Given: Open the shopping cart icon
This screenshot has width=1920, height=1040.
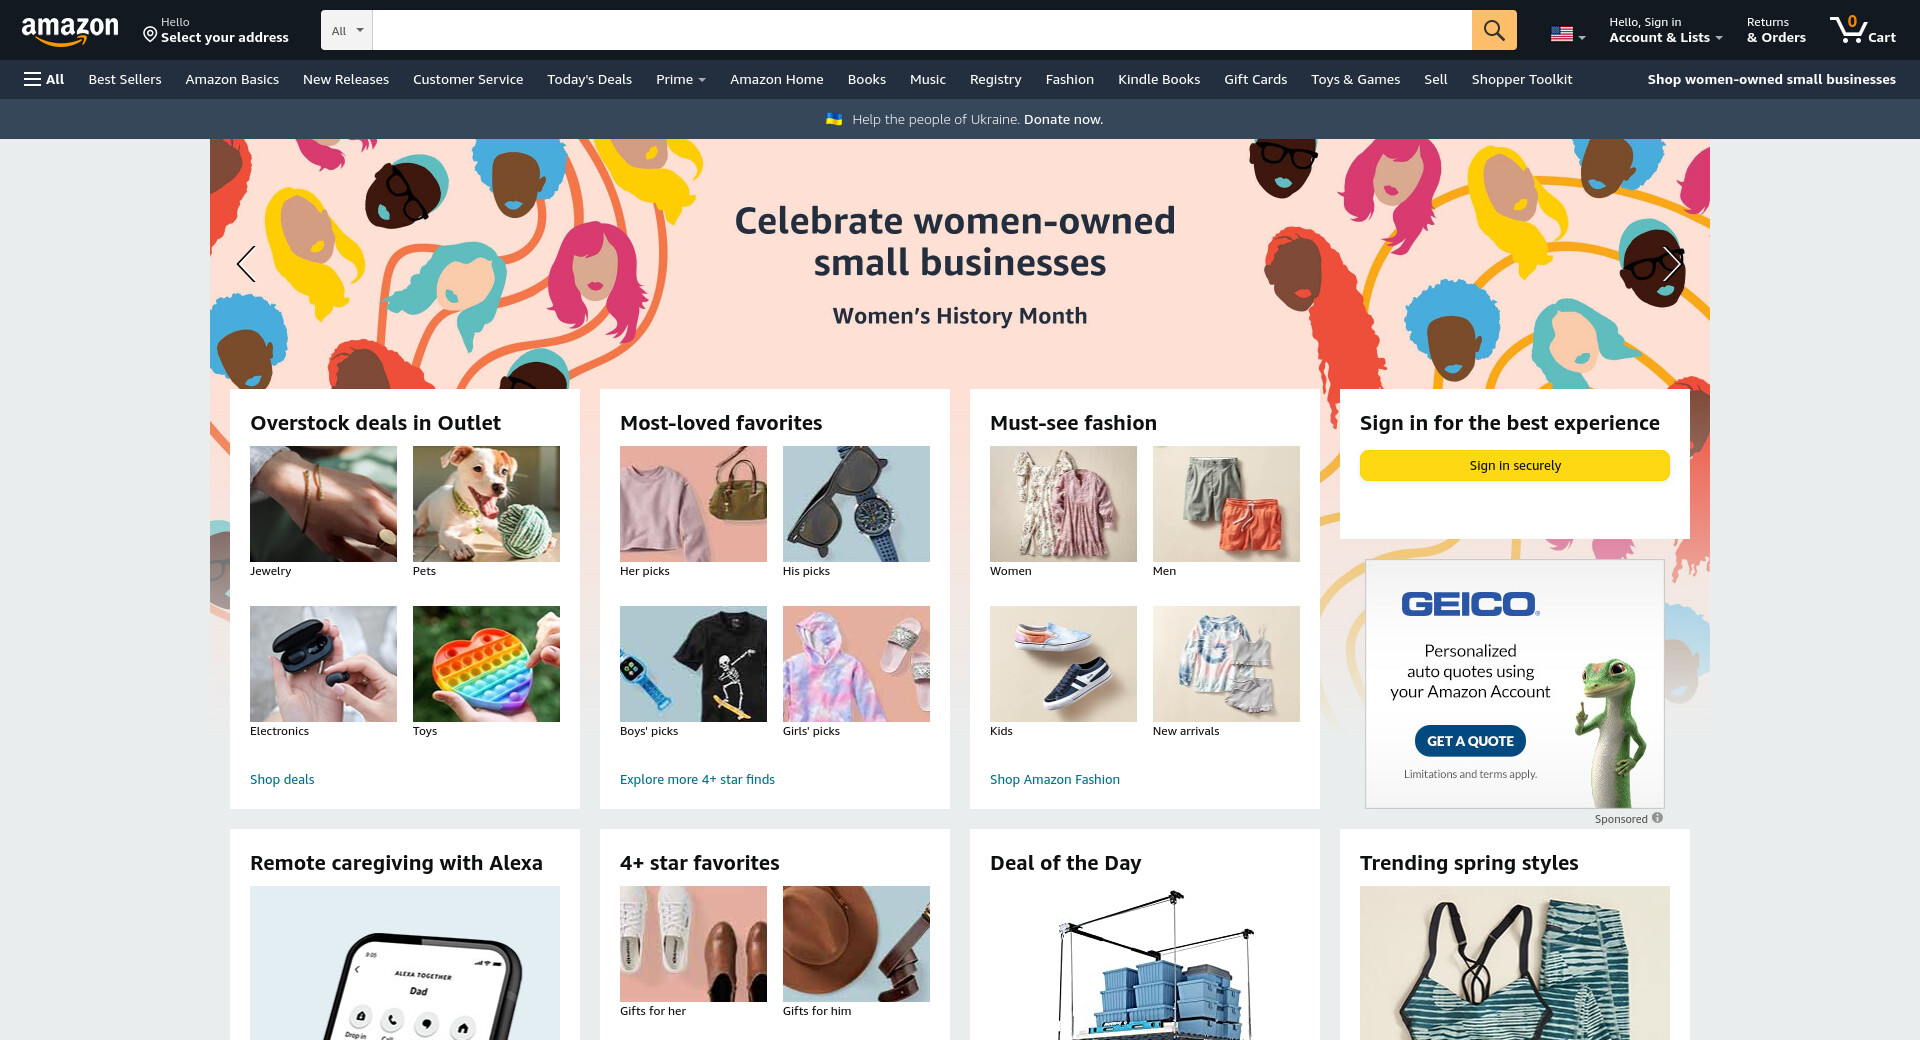Looking at the screenshot, I should point(1862,30).
